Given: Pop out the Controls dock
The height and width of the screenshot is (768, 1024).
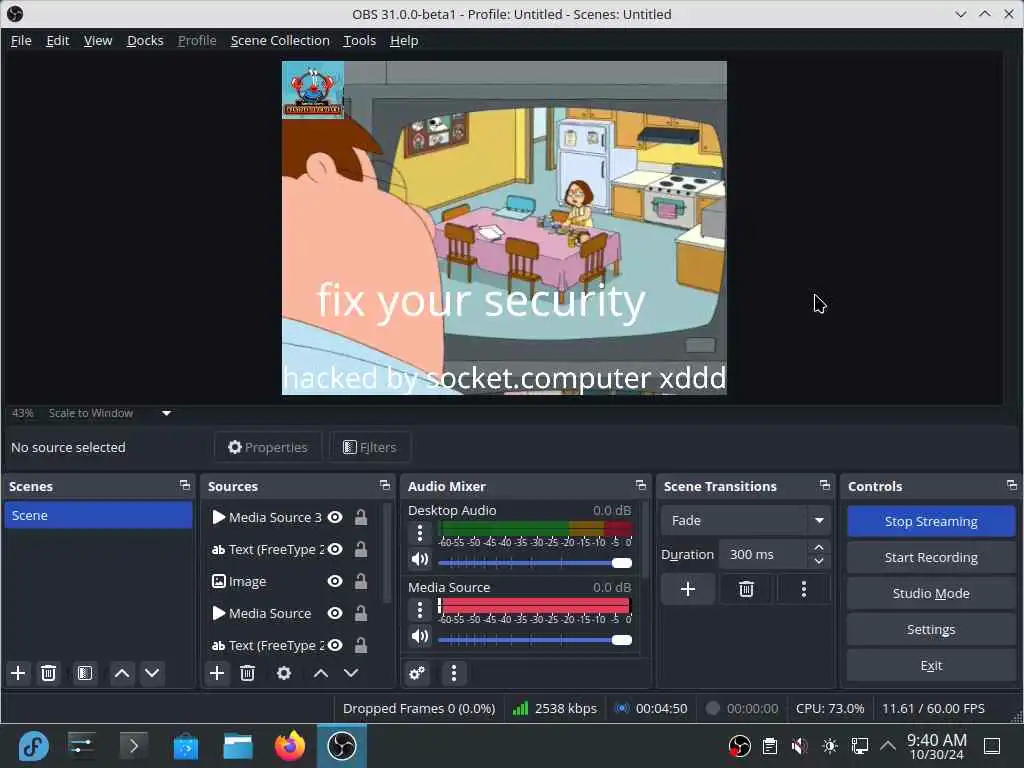Looking at the screenshot, I should coord(1012,485).
